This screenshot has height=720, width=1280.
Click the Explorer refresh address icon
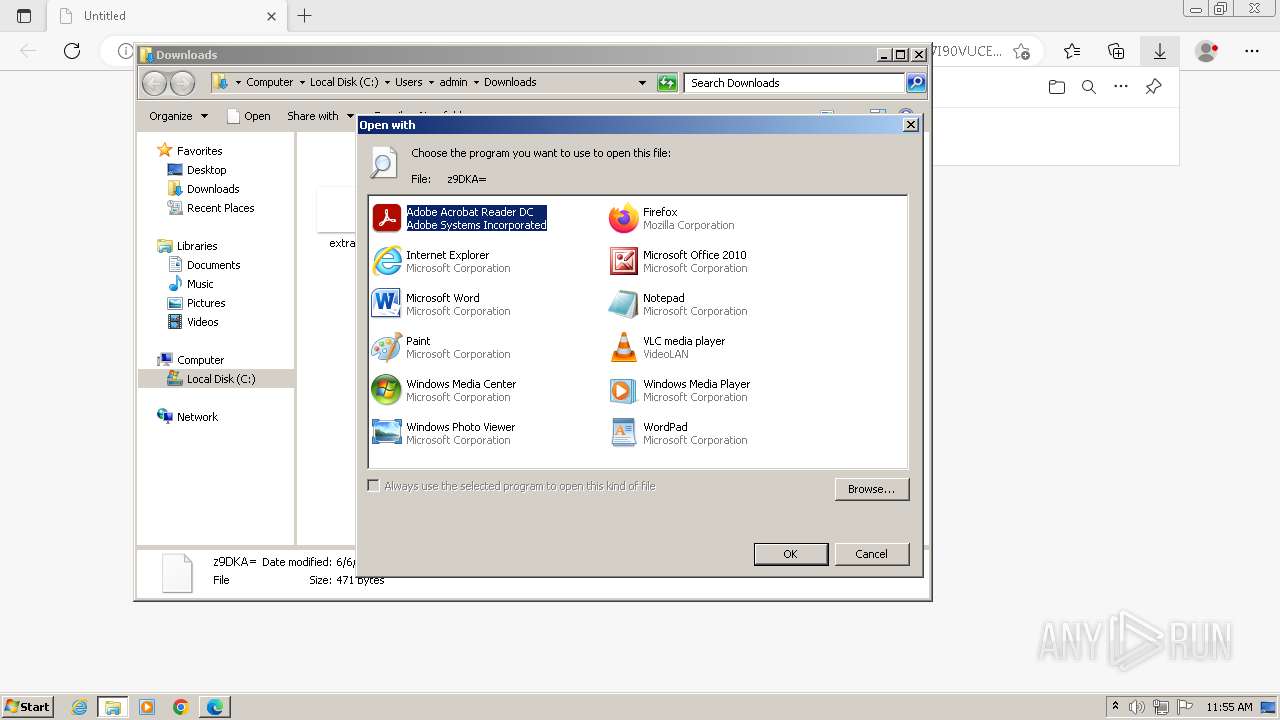click(667, 83)
